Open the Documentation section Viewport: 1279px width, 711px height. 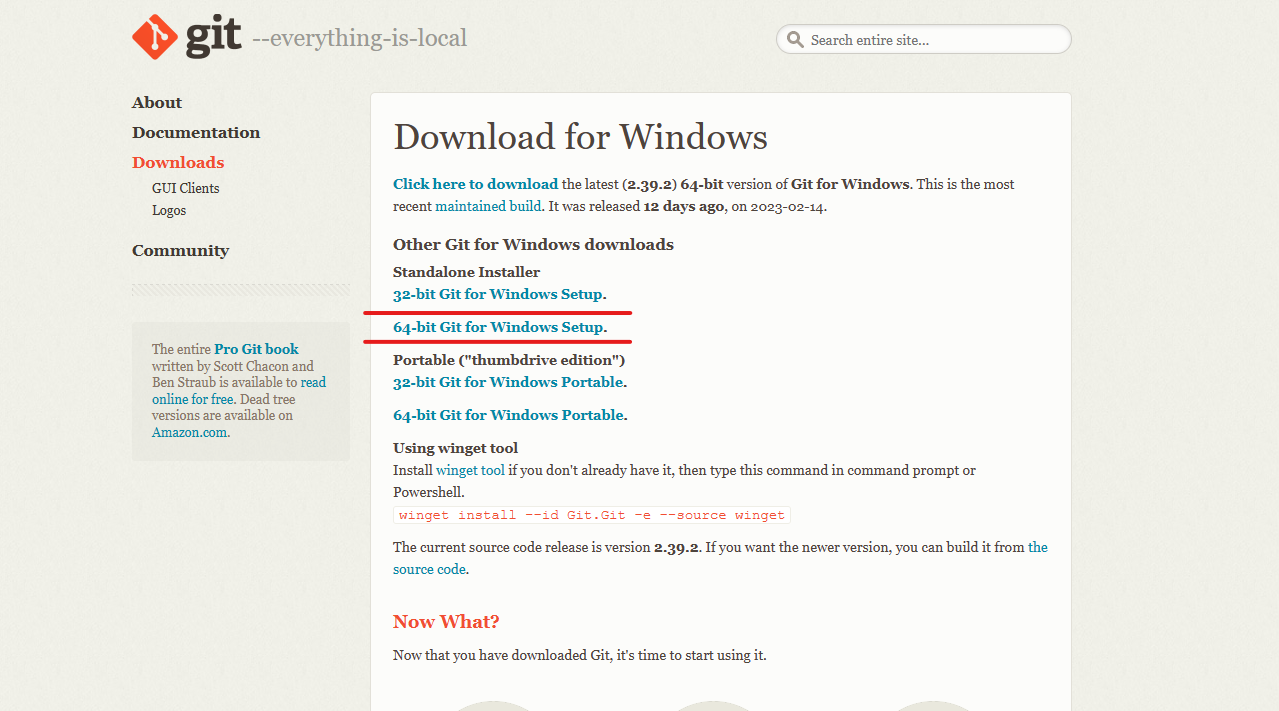point(196,133)
